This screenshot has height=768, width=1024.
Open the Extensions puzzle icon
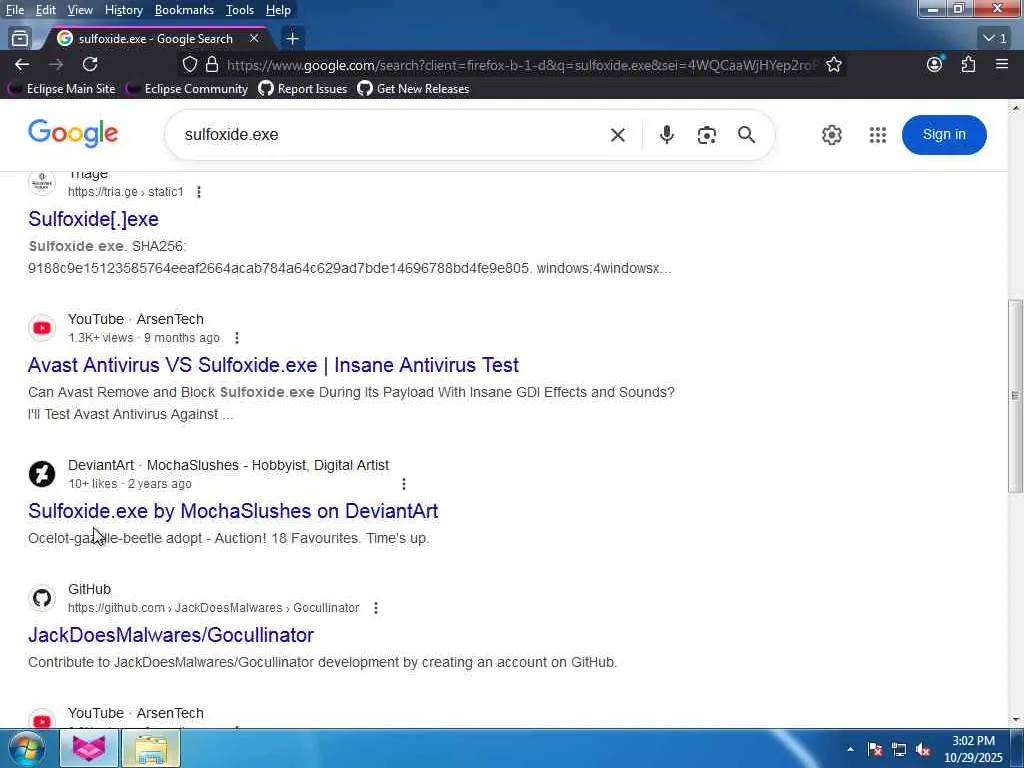(968, 64)
